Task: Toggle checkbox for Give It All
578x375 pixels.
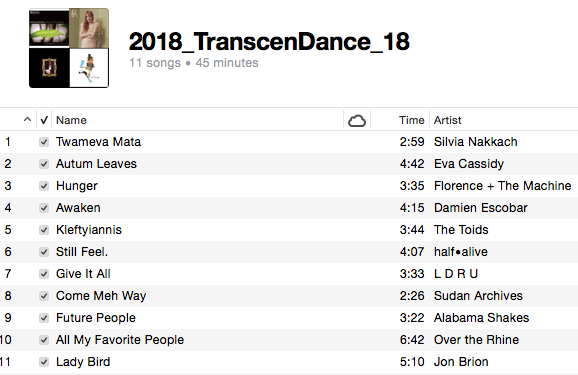Action: point(44,274)
